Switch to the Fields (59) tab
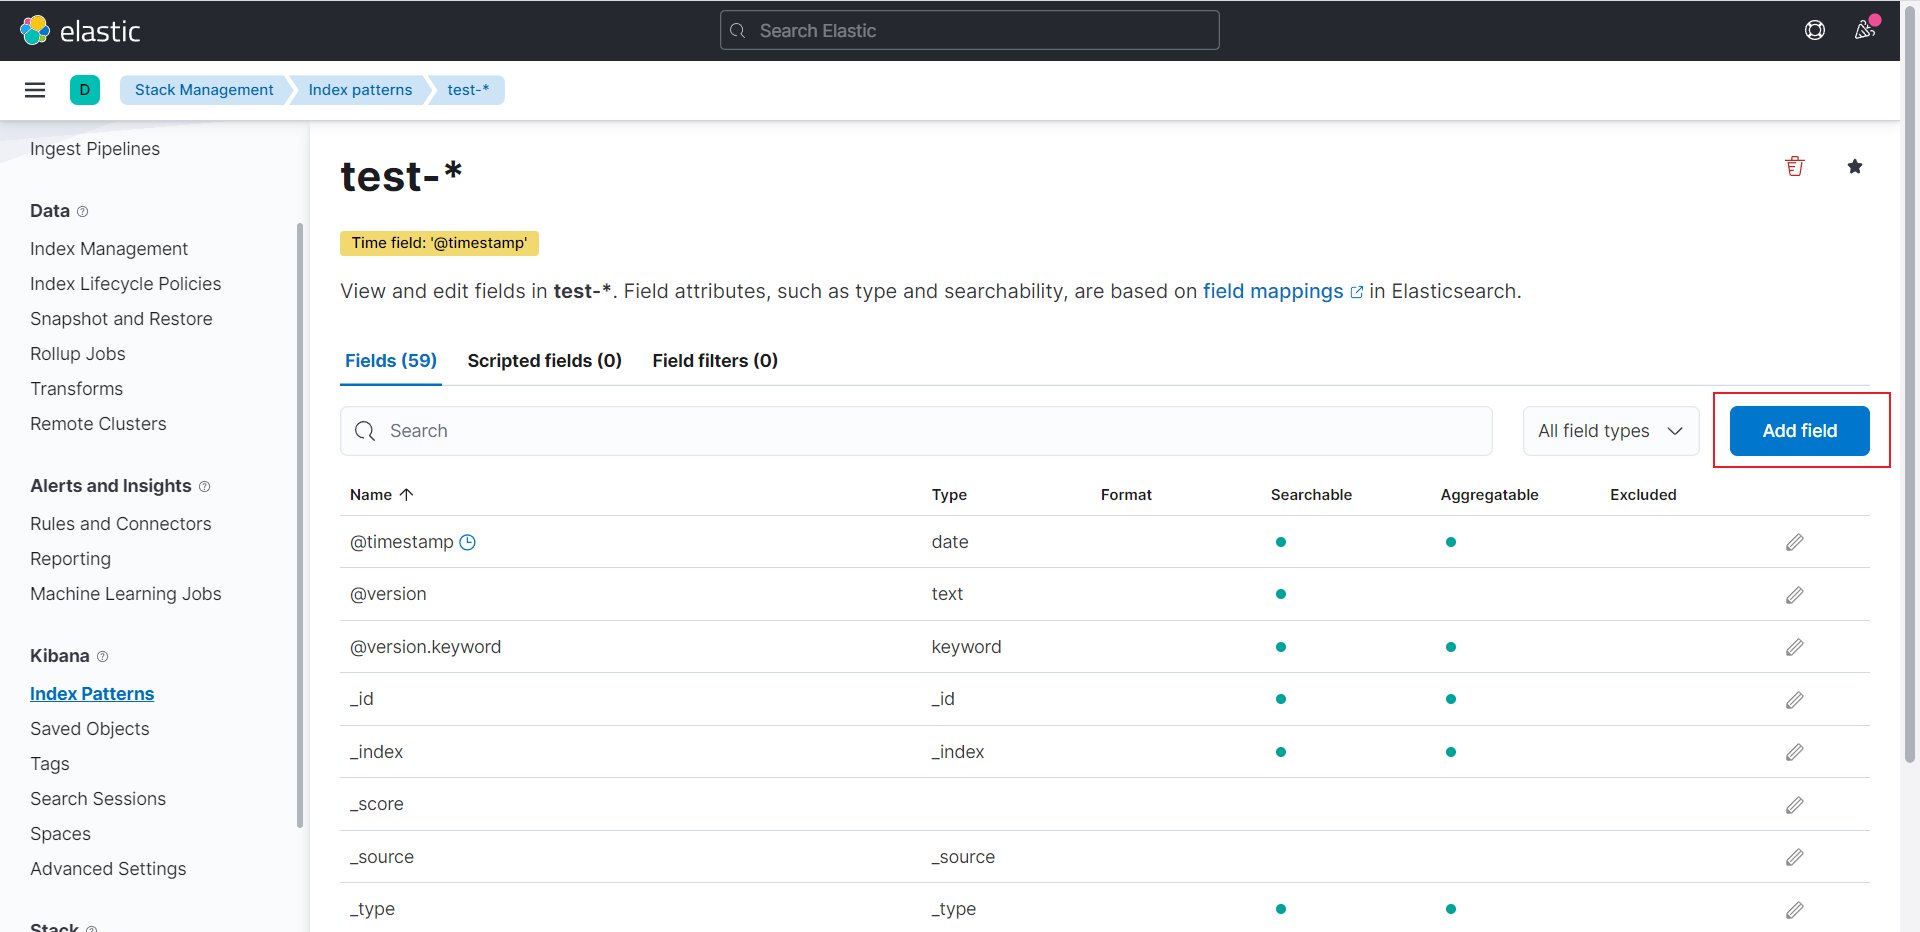The width and height of the screenshot is (1920, 932). coord(391,361)
